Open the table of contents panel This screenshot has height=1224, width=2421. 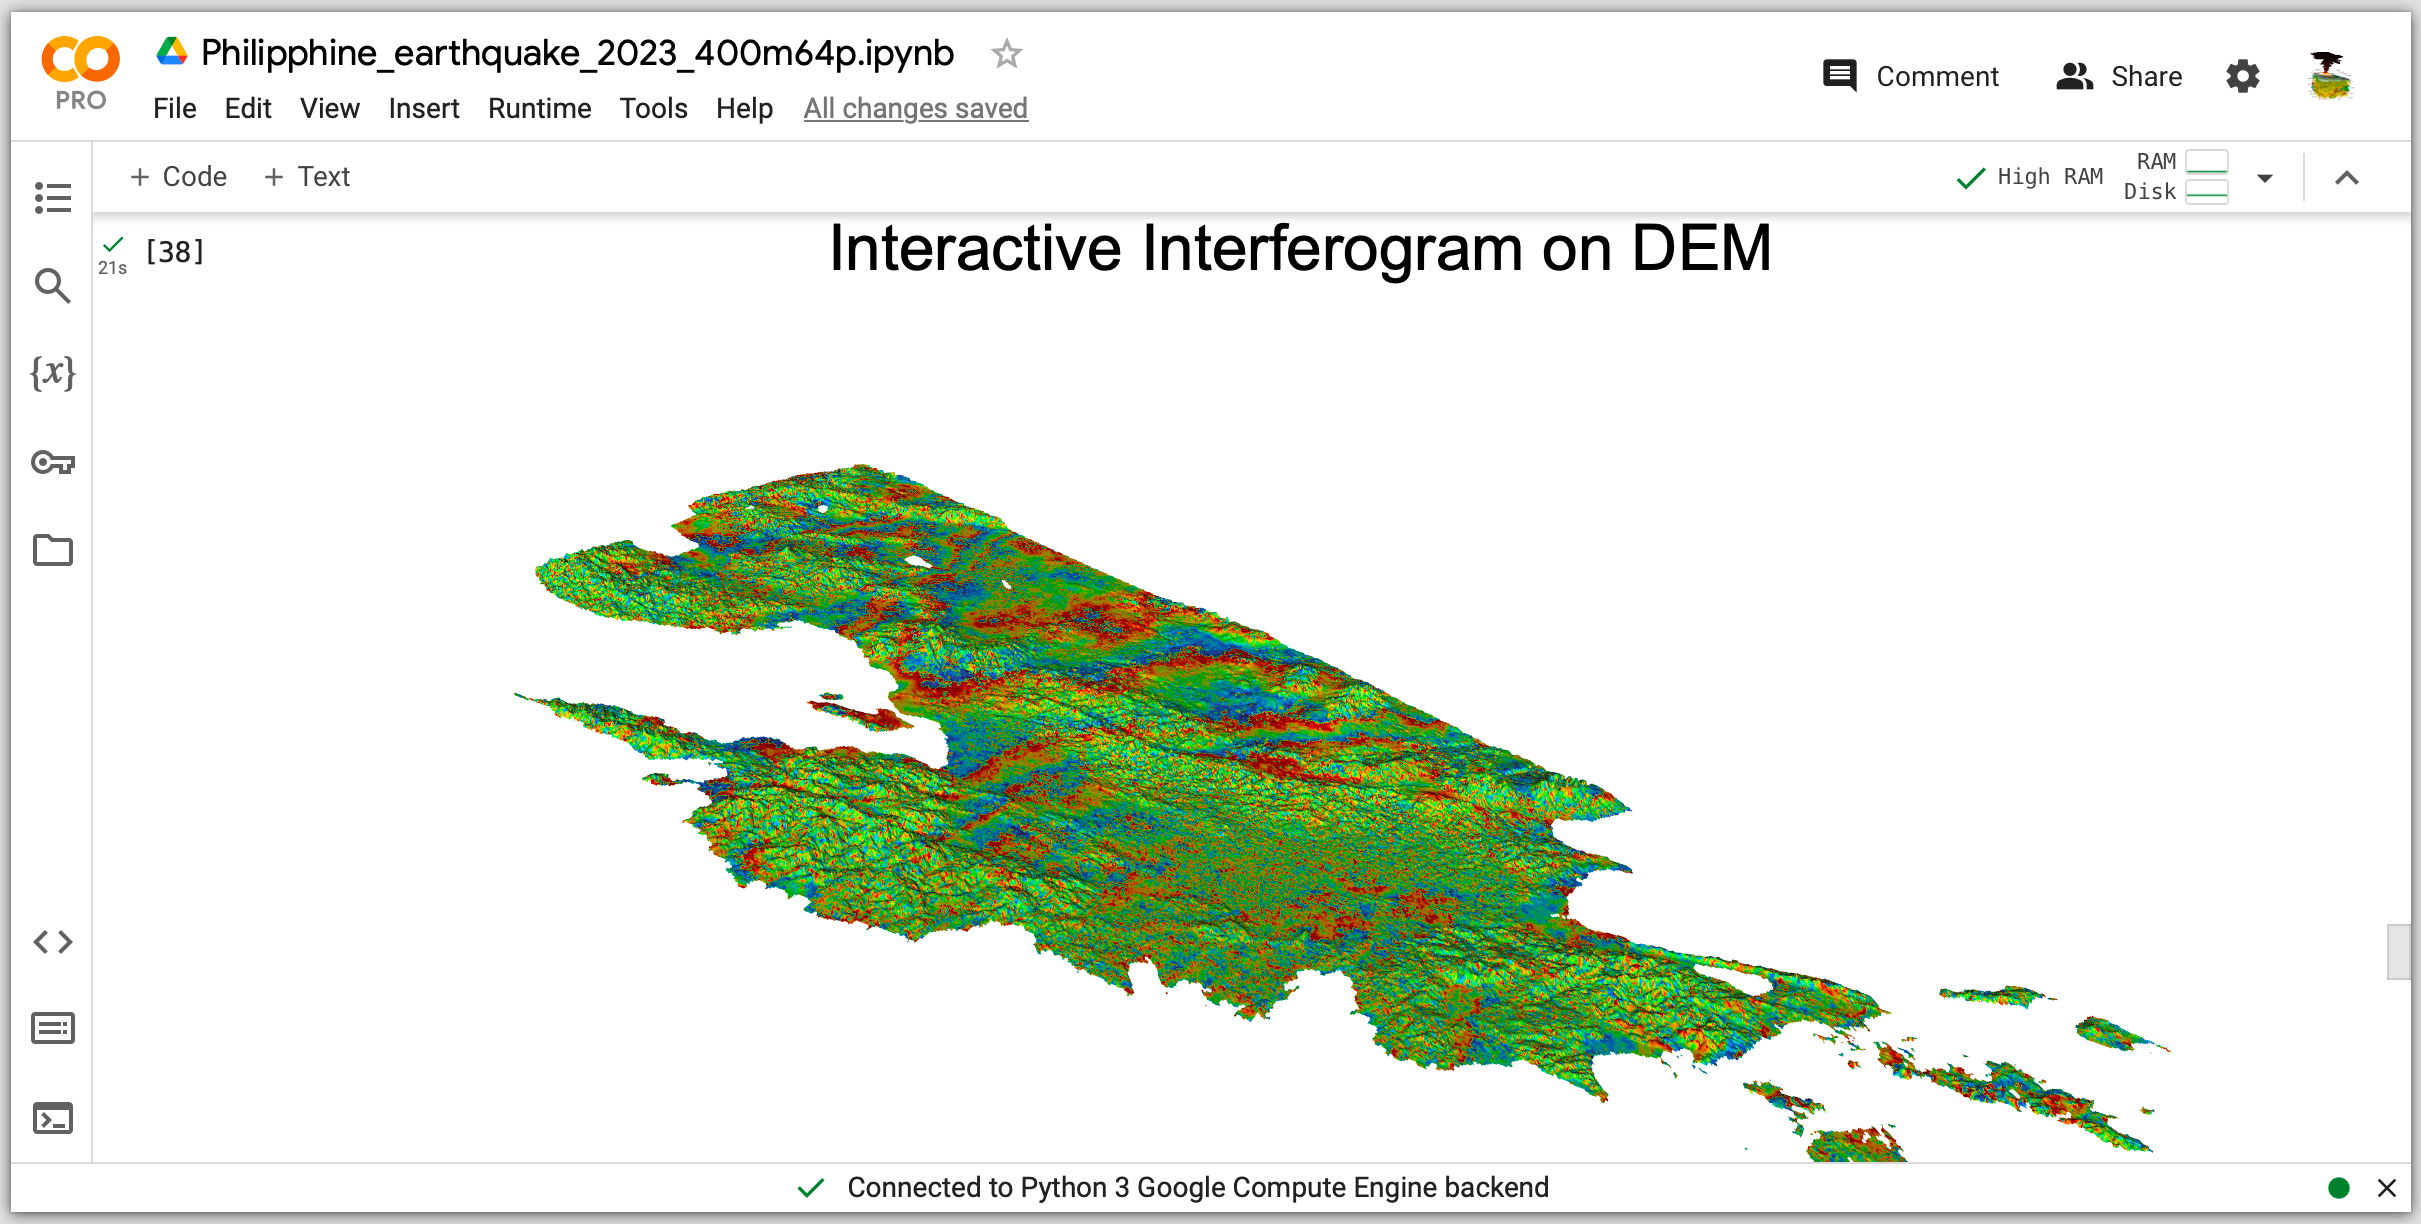[52, 197]
